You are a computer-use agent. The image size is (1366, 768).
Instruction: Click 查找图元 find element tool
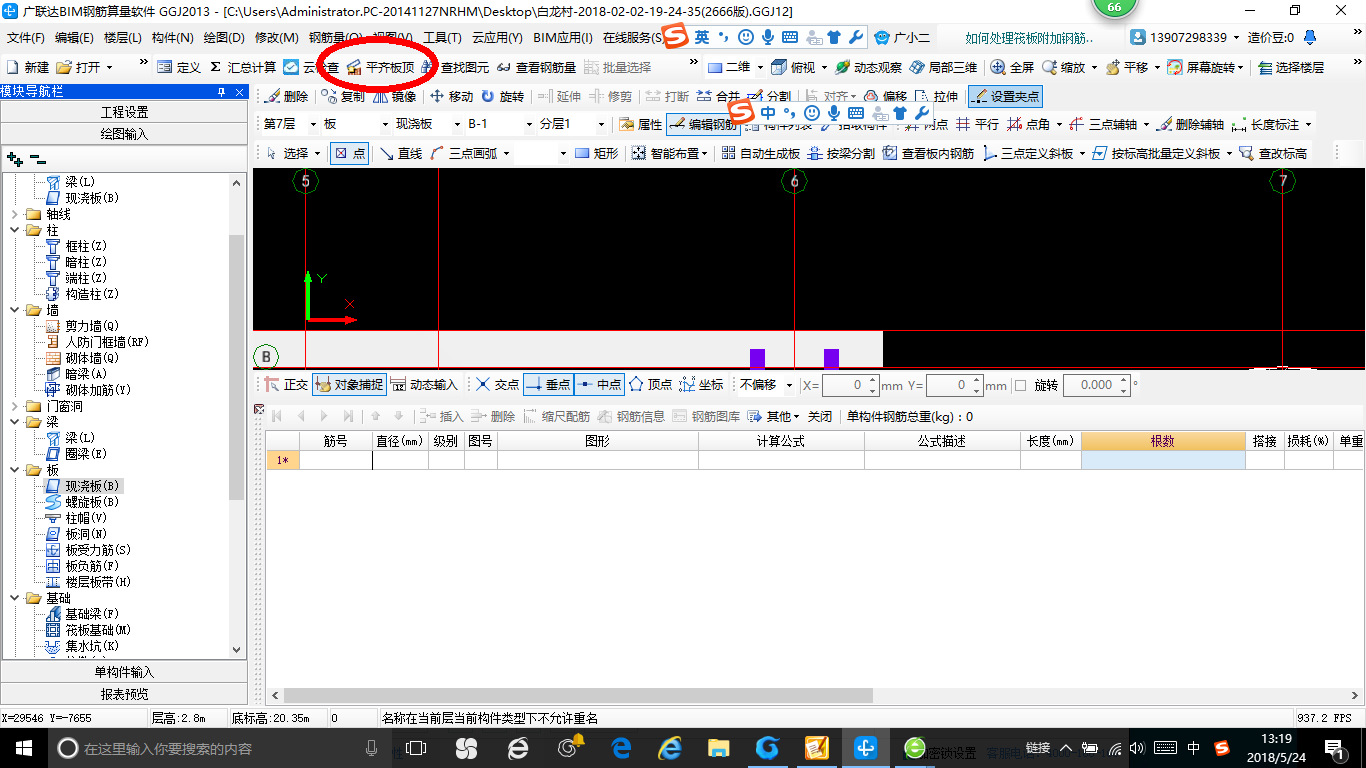coord(455,67)
